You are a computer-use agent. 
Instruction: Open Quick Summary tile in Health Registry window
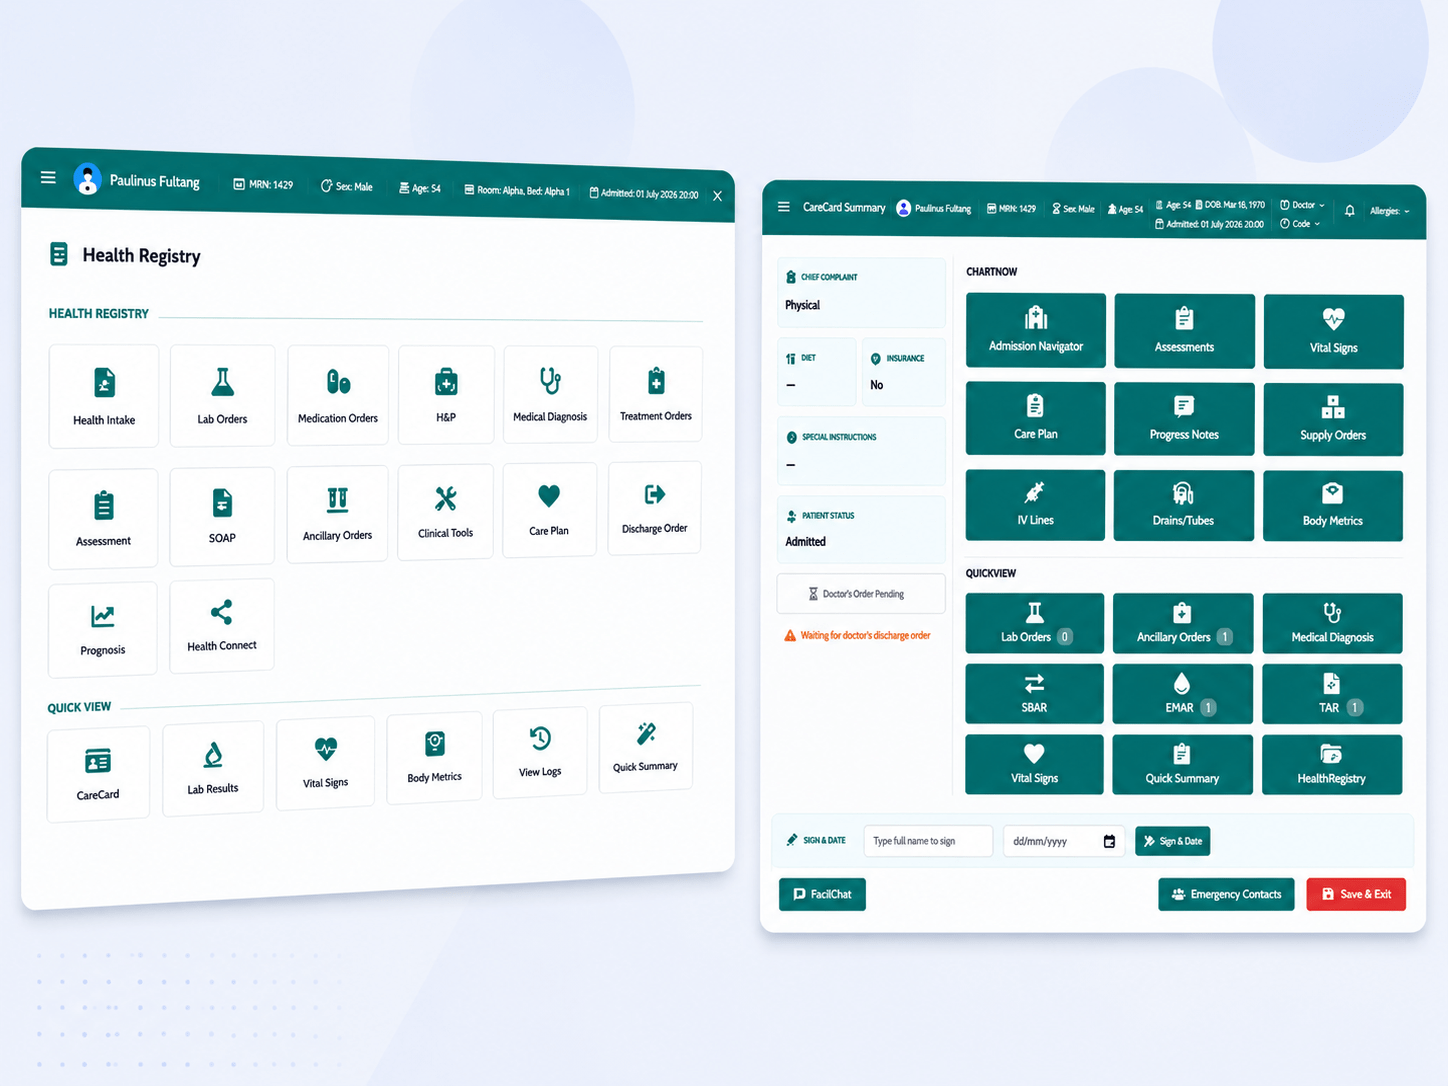[646, 747]
